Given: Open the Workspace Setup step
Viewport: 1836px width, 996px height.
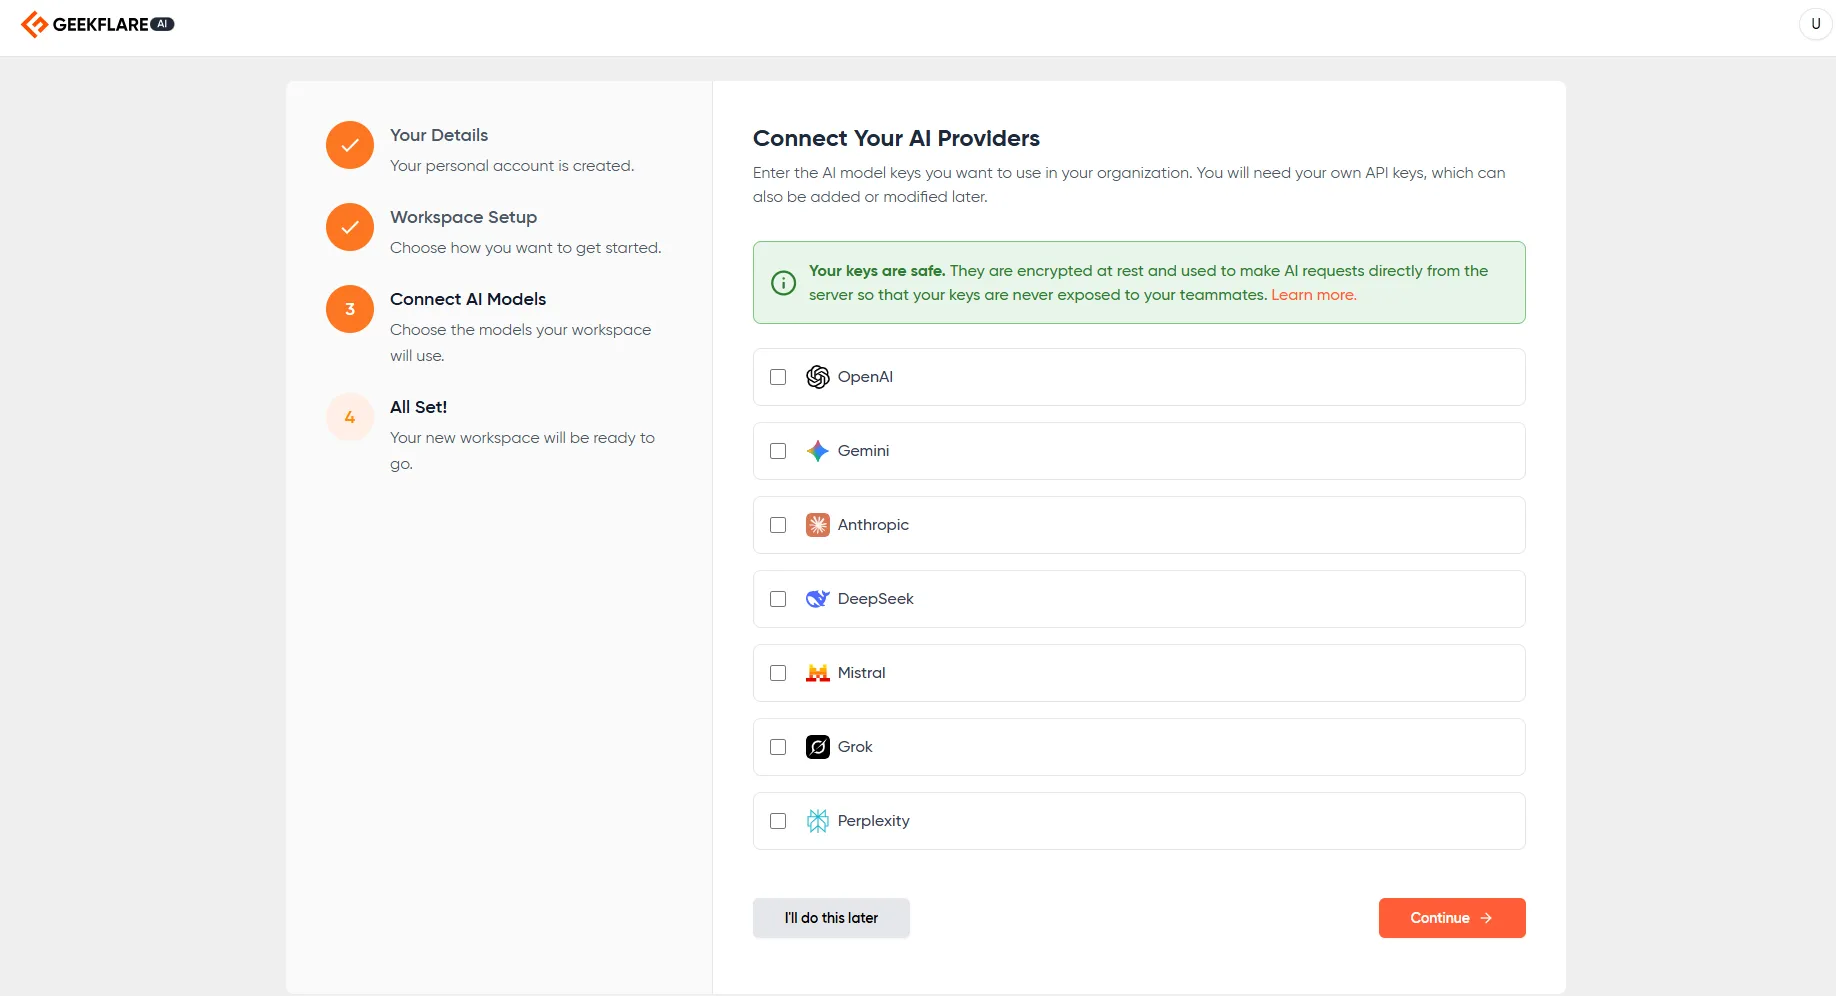Looking at the screenshot, I should point(463,217).
